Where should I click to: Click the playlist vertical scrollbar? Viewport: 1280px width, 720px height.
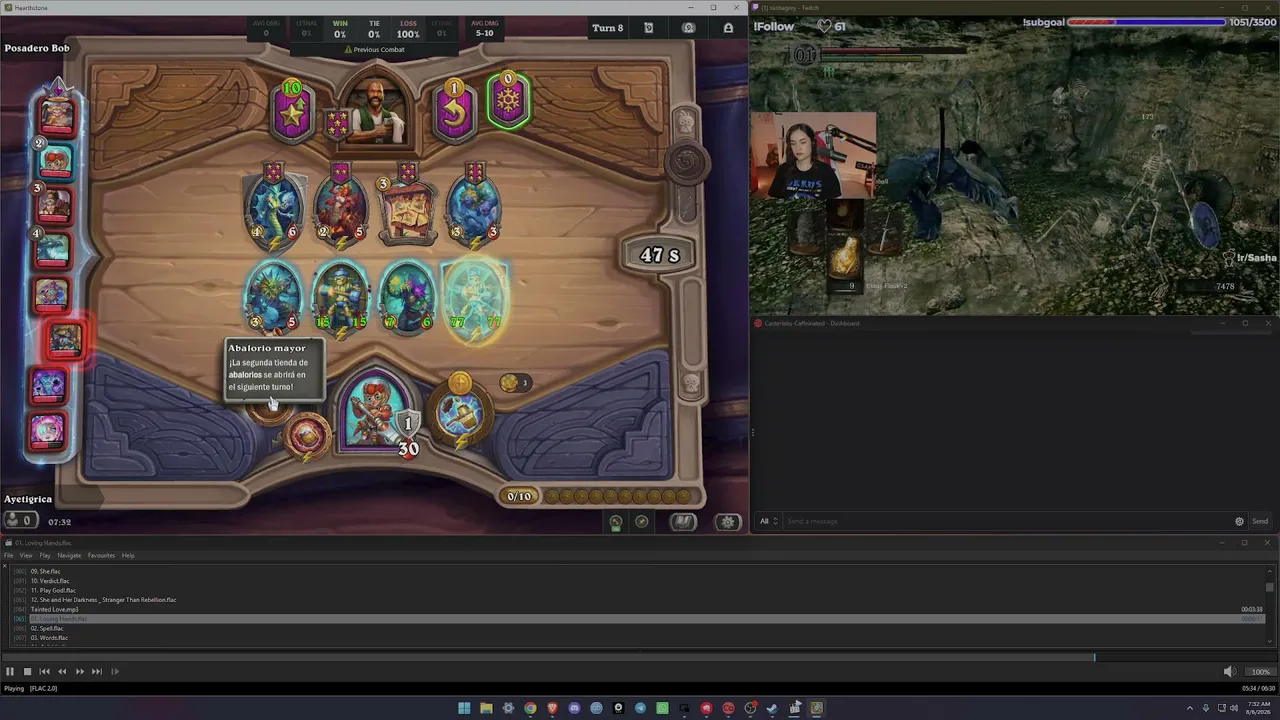[x=1270, y=605]
